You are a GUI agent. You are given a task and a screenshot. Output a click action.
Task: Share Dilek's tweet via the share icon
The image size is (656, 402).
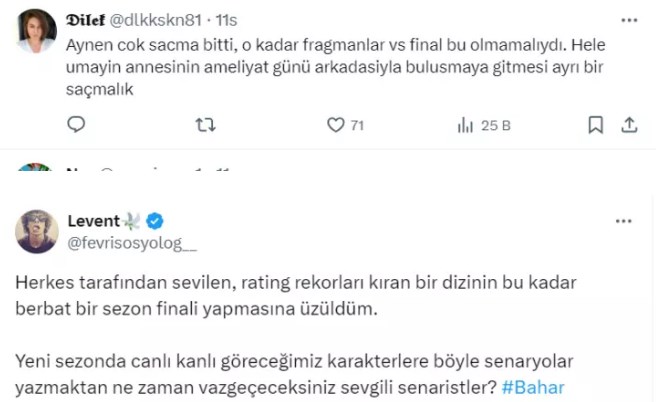click(x=630, y=125)
